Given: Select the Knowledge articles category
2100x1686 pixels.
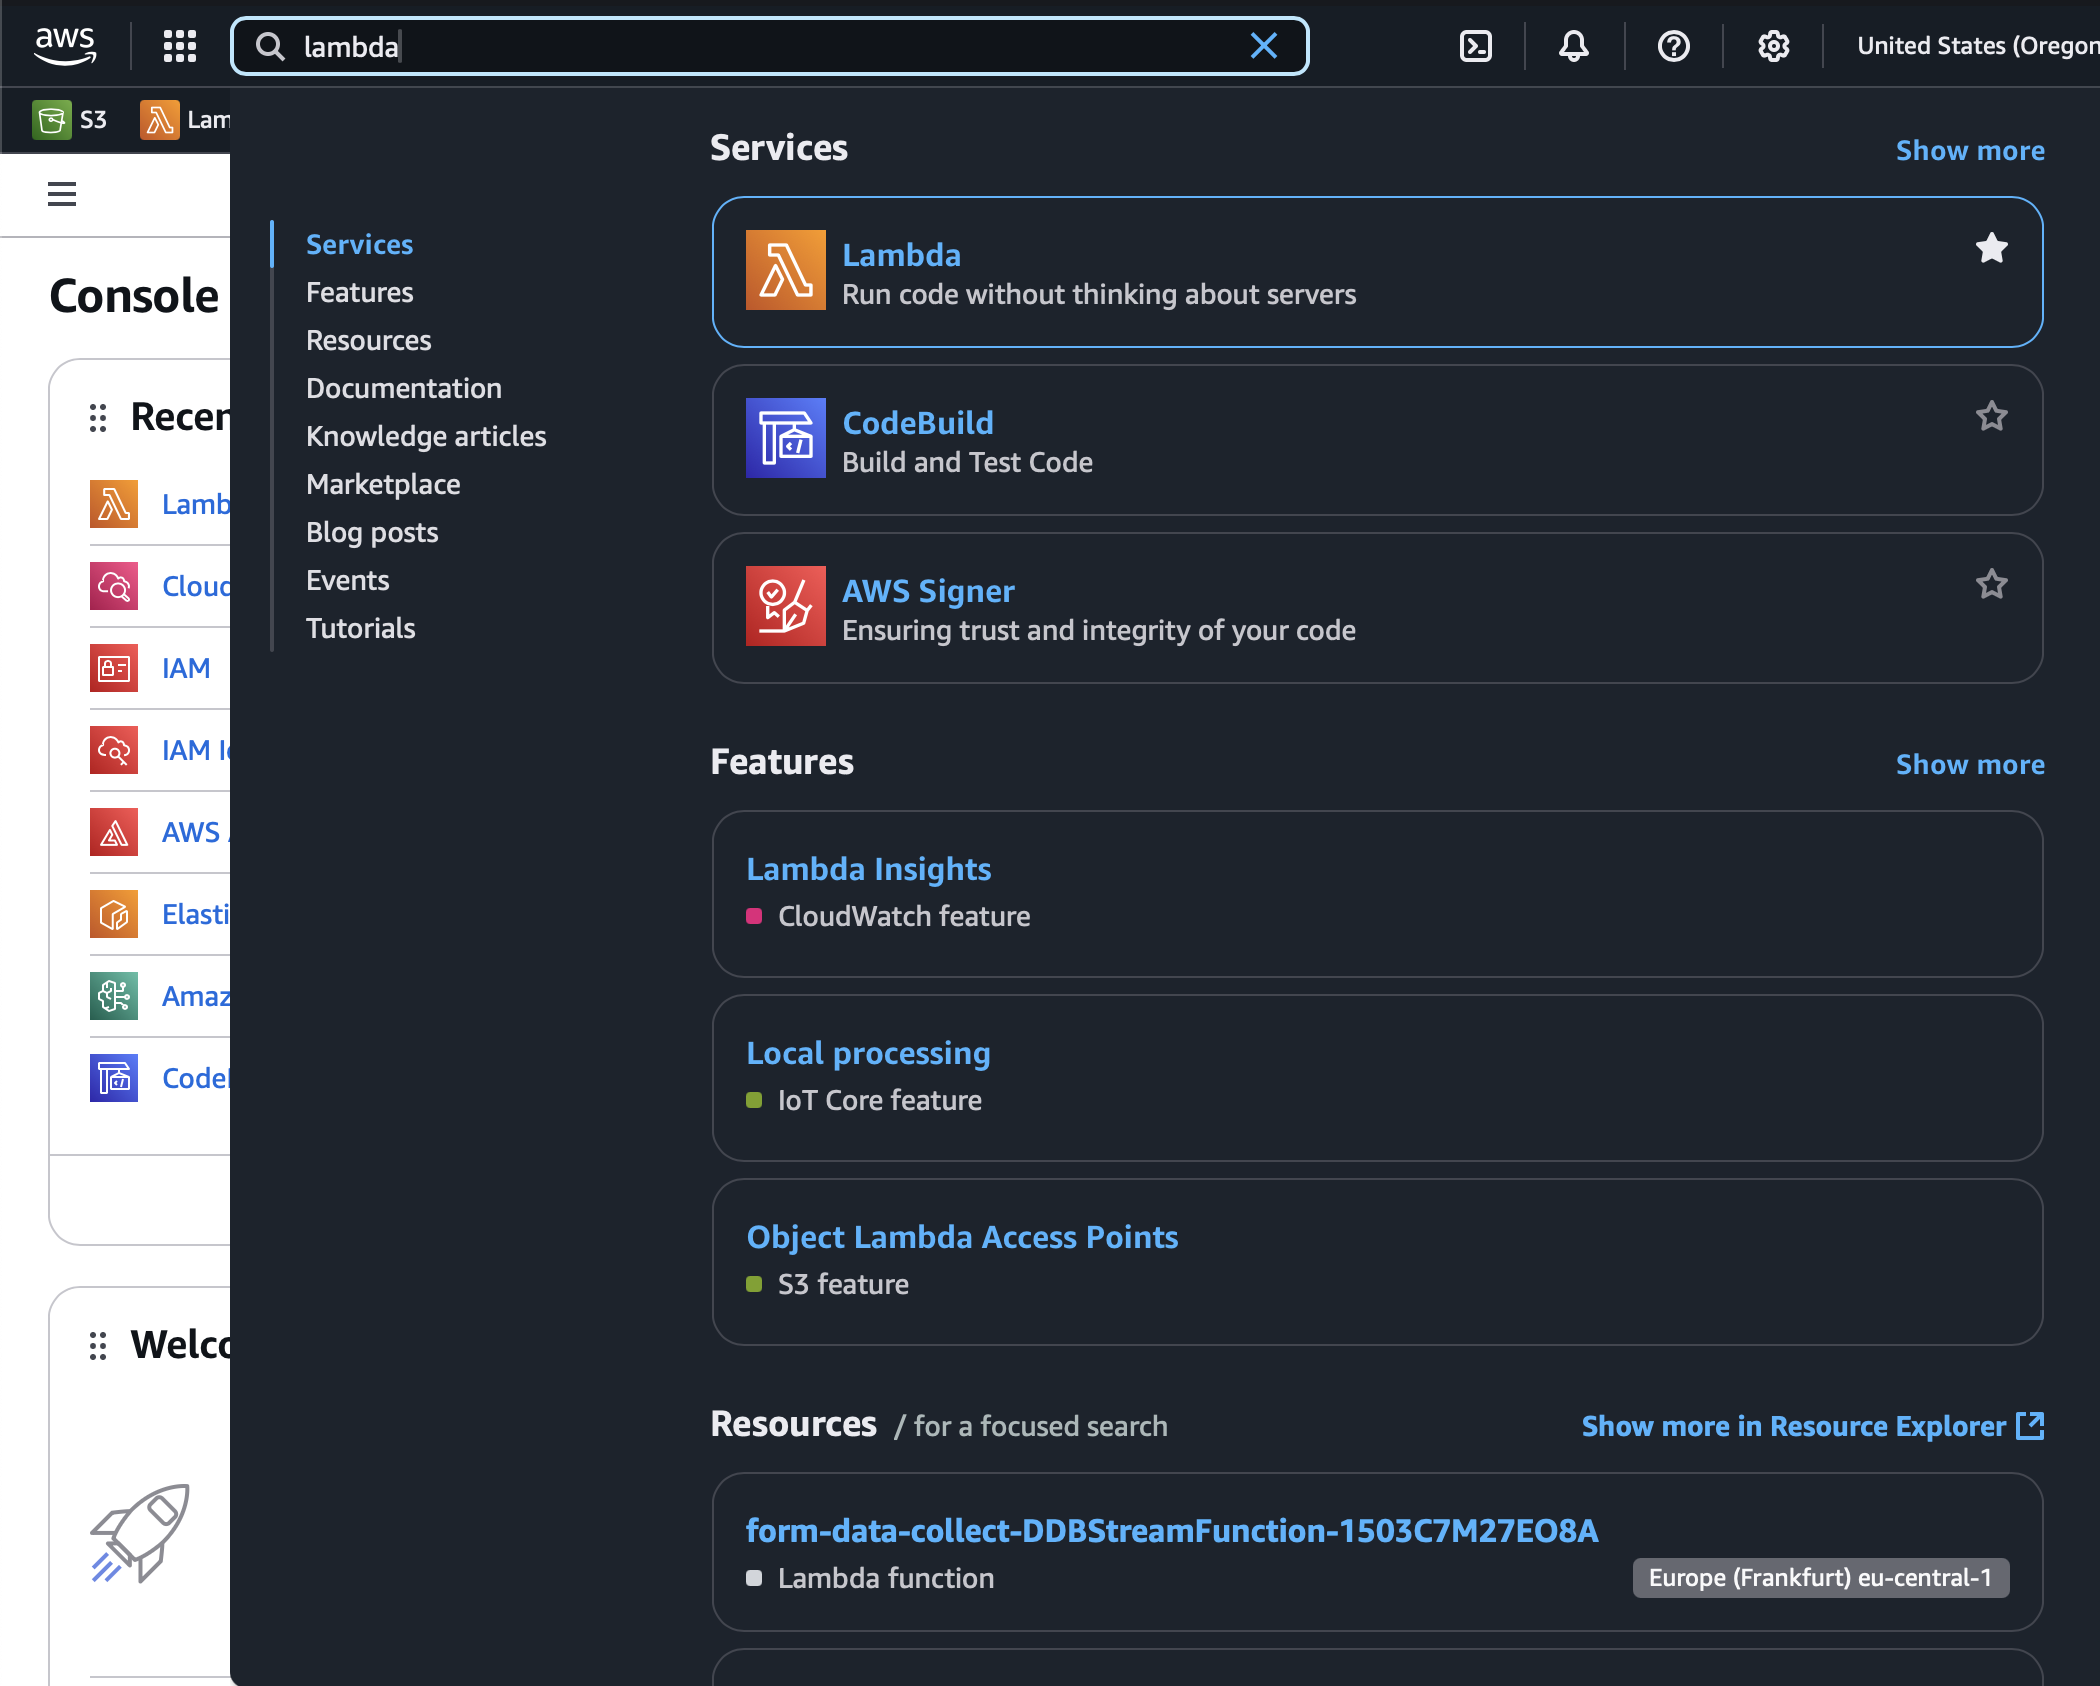Looking at the screenshot, I should pos(426,436).
